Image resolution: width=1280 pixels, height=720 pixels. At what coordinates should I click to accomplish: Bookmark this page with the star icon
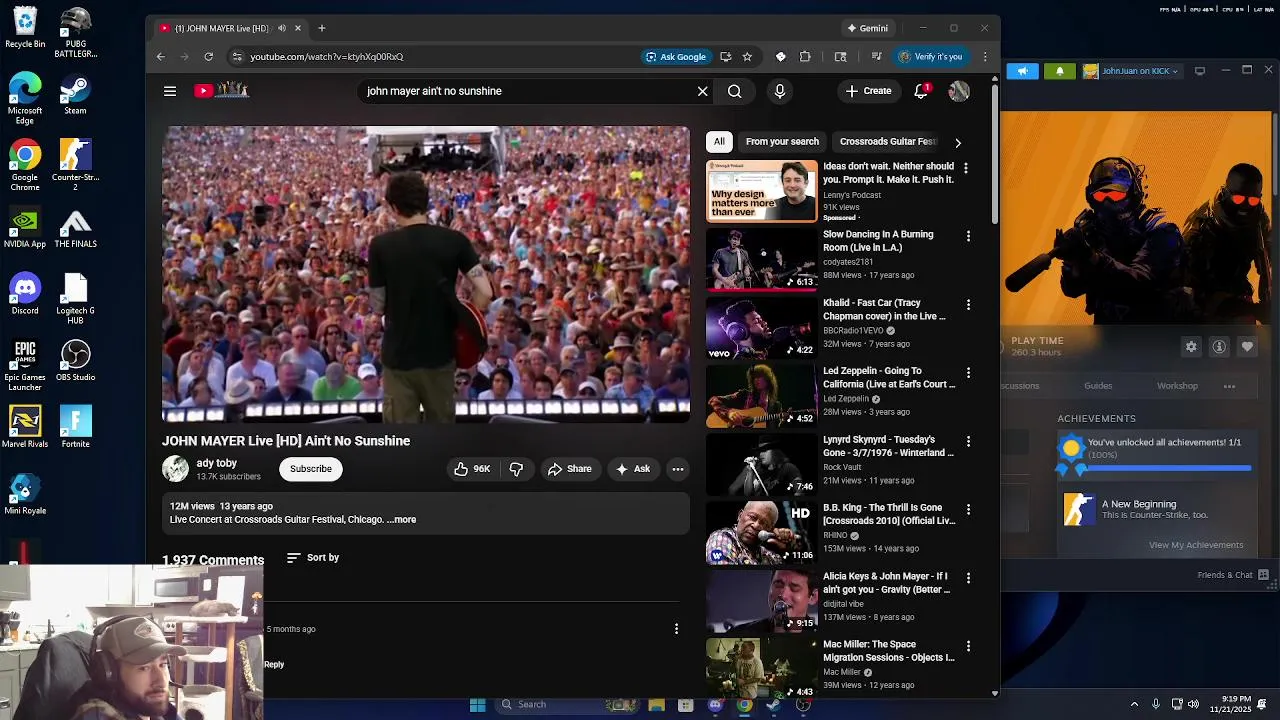747,57
